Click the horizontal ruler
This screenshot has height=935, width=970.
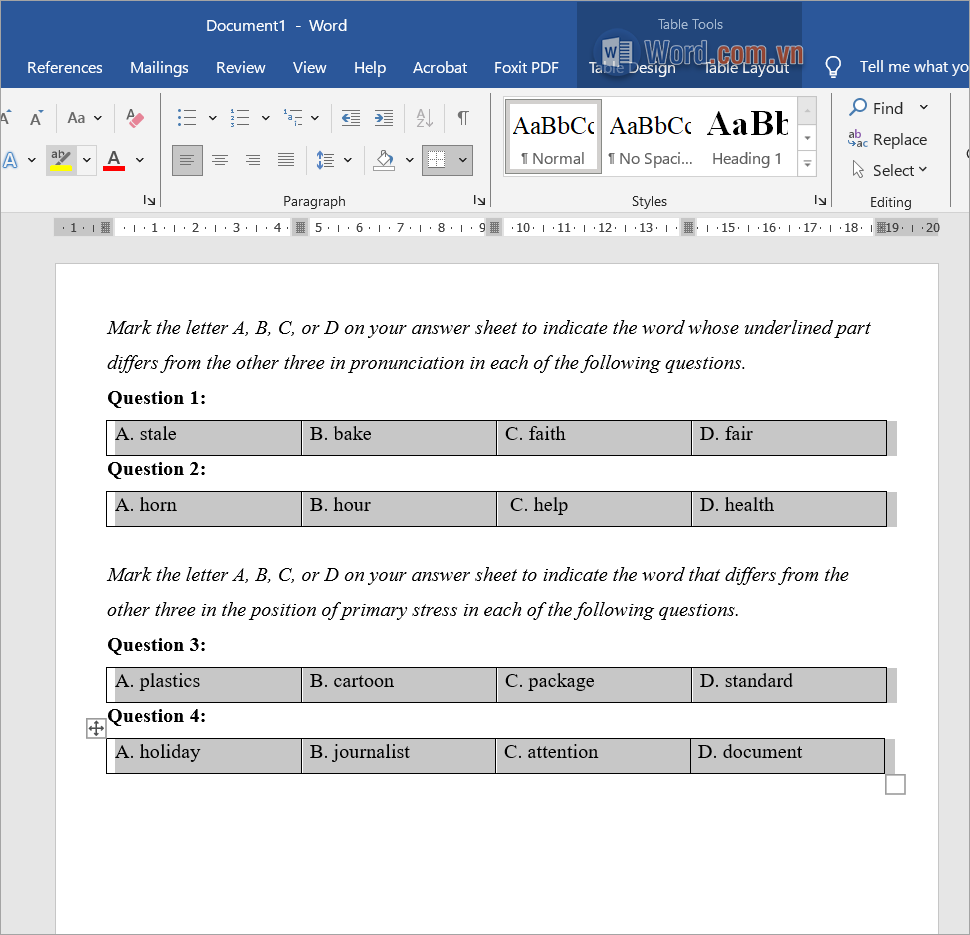[x=497, y=228]
